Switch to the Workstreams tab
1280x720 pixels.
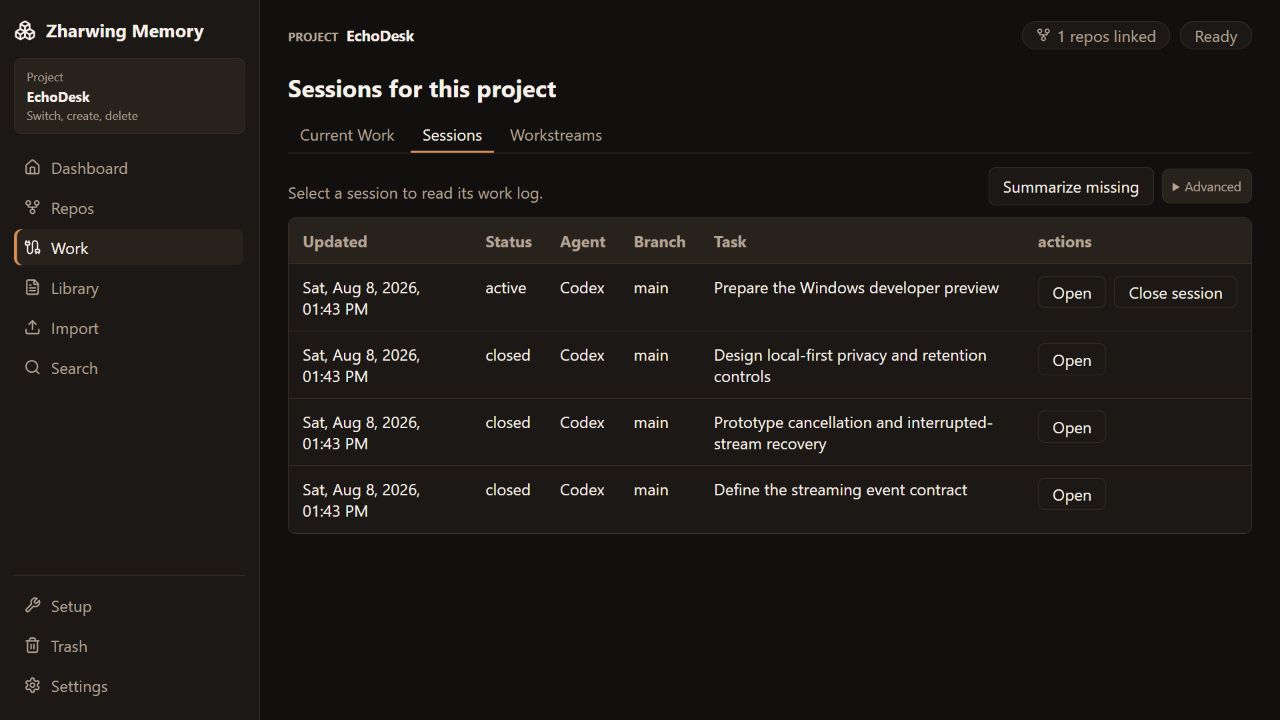pyautogui.click(x=556, y=135)
